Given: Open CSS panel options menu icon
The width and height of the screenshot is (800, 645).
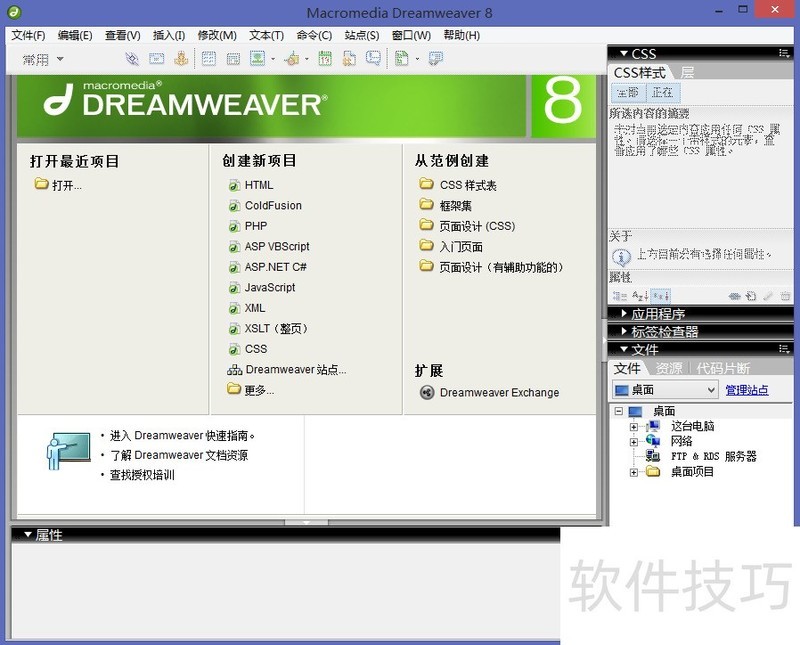Looking at the screenshot, I should (784, 53).
